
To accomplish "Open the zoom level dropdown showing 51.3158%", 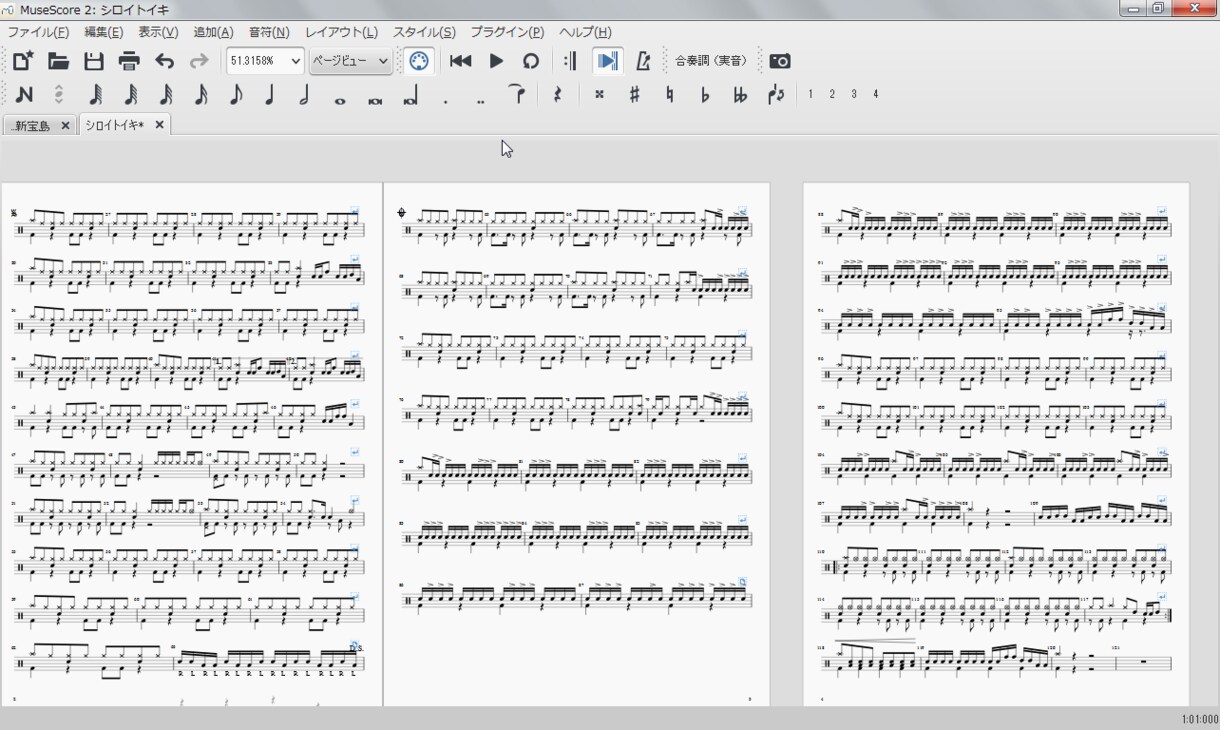I will 265,61.
